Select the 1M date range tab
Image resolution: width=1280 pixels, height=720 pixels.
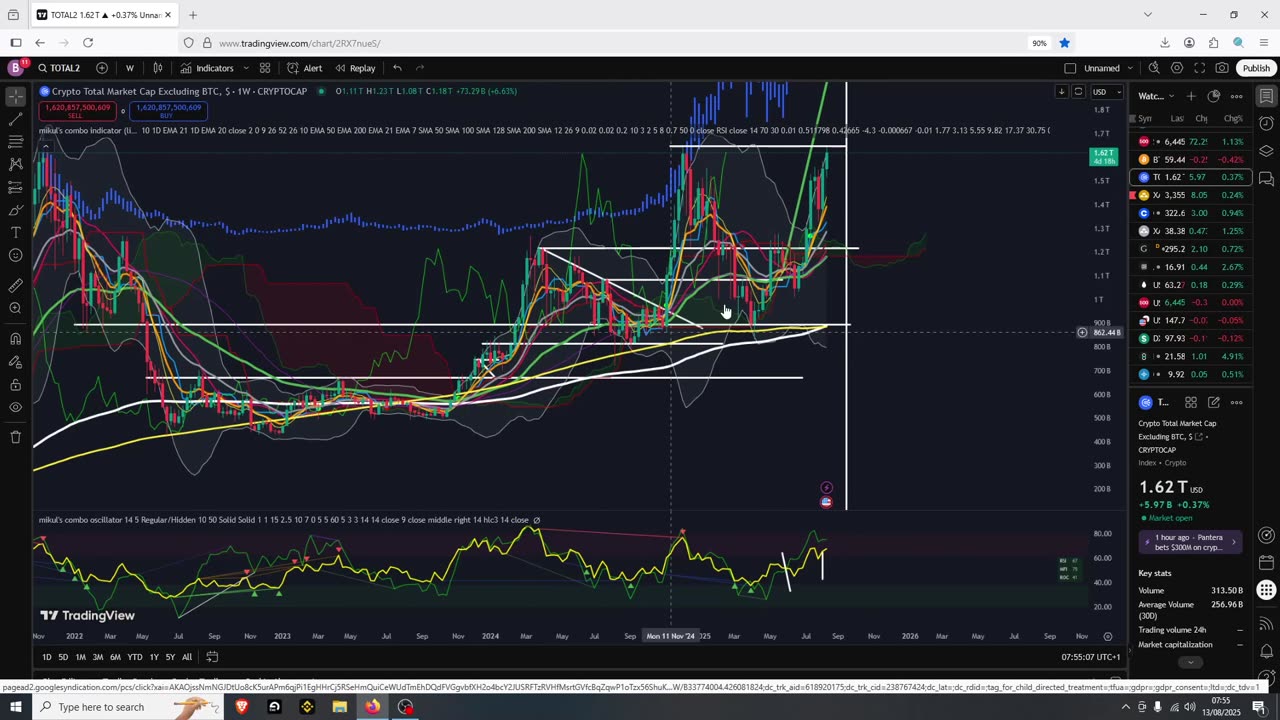(81, 657)
